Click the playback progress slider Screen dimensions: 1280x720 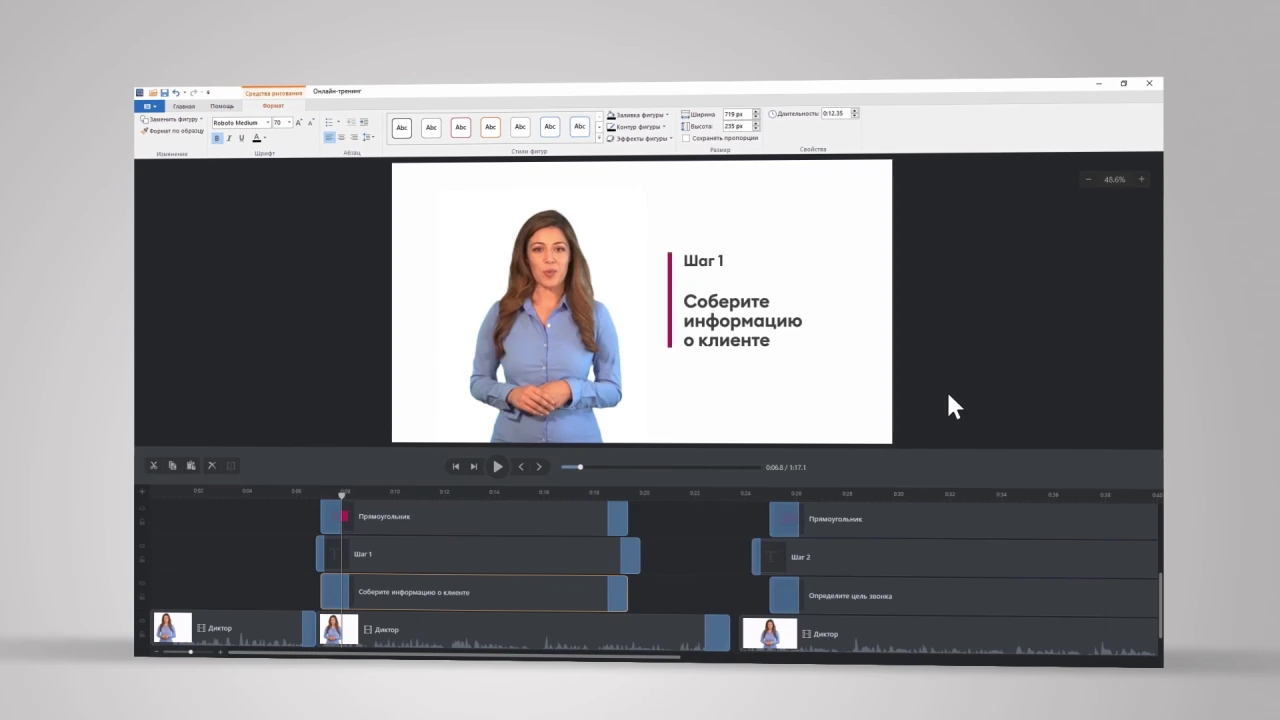click(x=660, y=467)
